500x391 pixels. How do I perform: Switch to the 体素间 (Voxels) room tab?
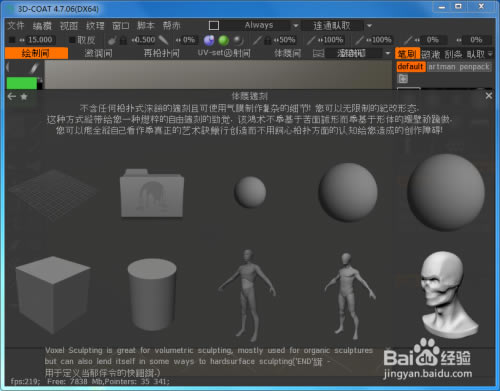click(287, 53)
